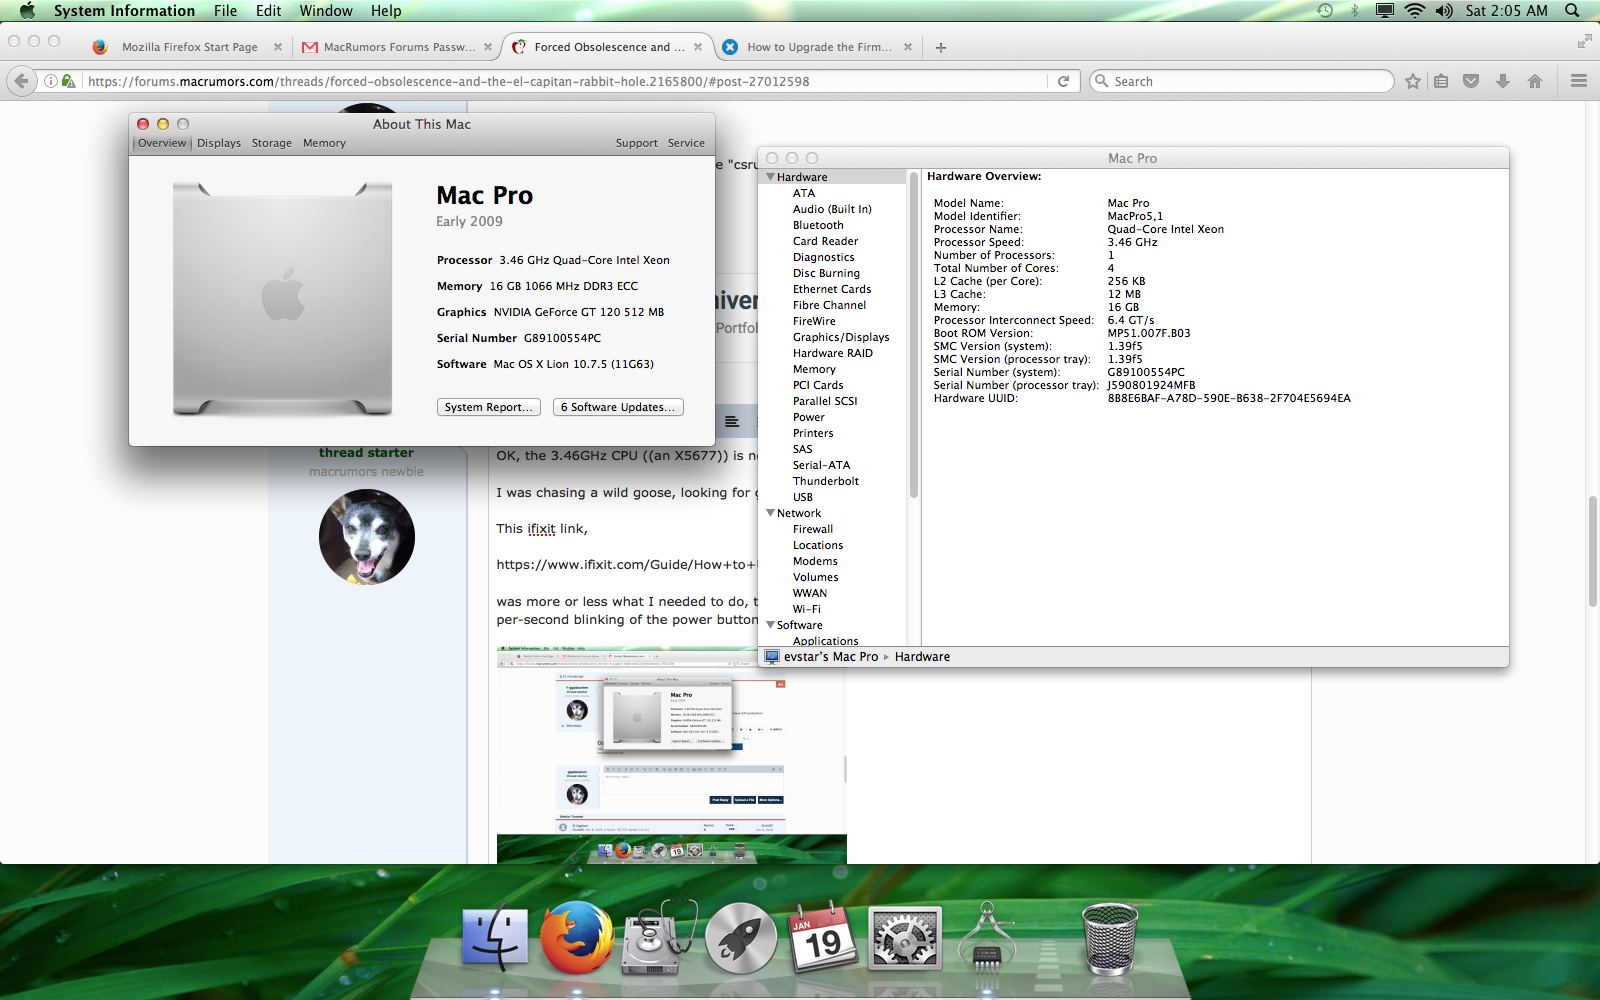Open the Edit menu
The height and width of the screenshot is (1000, 1600).
268,11
